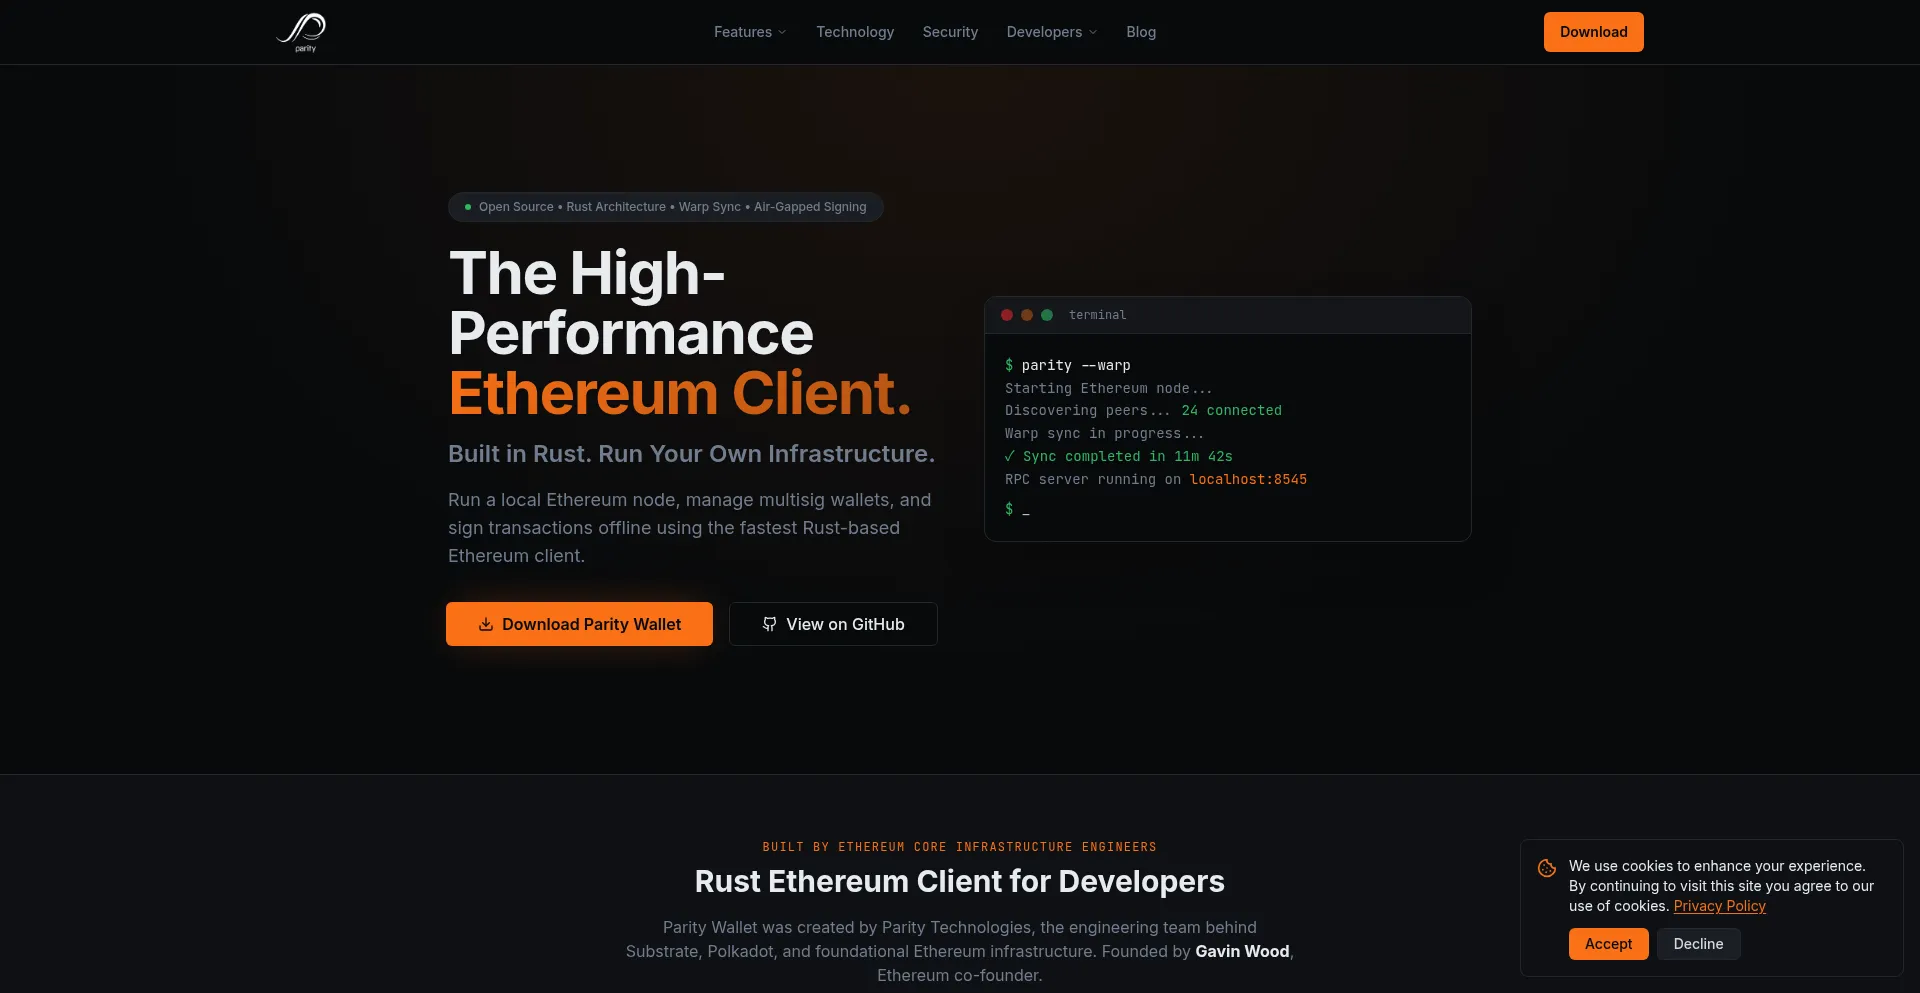Image resolution: width=1920 pixels, height=993 pixels.
Task: Expand the Developers dropdown chevron
Action: coord(1093,32)
